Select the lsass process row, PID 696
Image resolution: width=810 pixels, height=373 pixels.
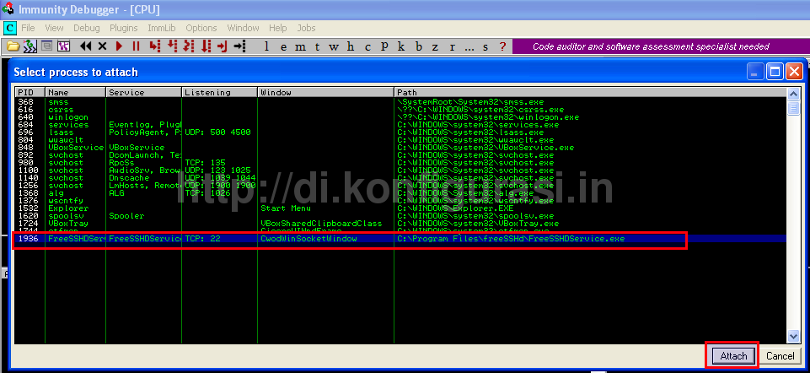(x=400, y=132)
